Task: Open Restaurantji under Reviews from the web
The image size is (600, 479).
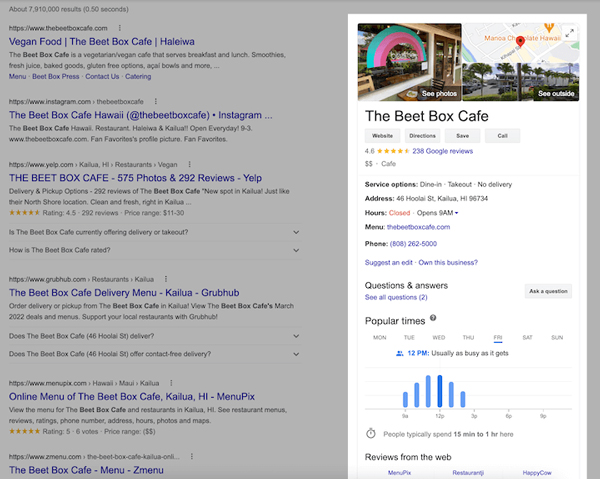Action: tap(468, 473)
